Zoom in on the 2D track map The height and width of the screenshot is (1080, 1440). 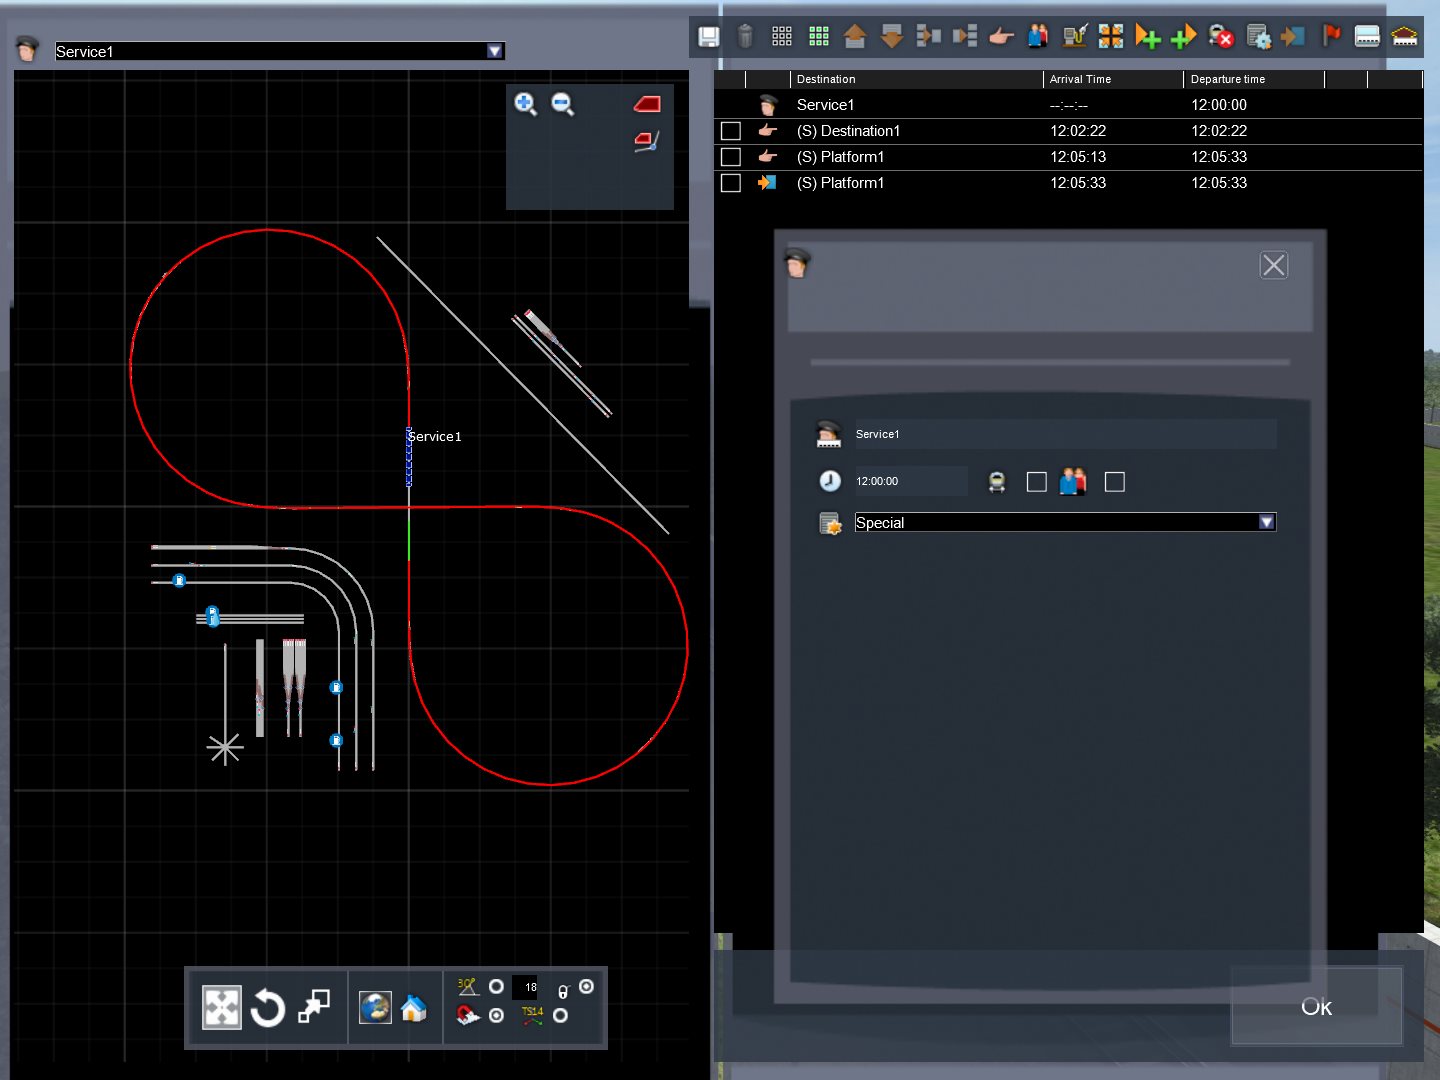tap(525, 103)
